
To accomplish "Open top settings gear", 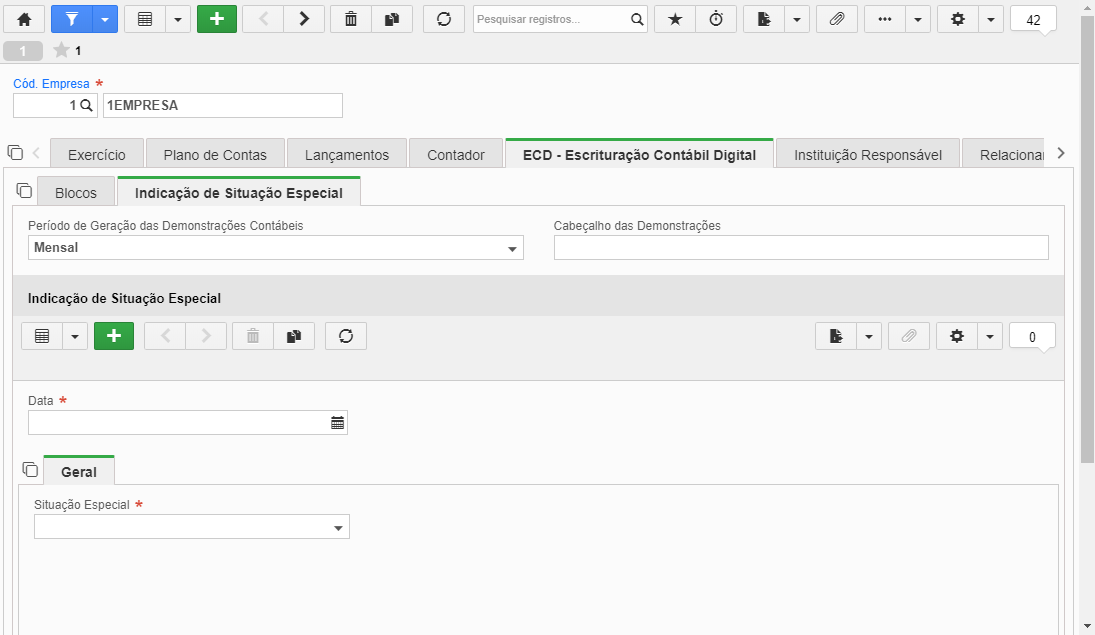I will pos(957,20).
